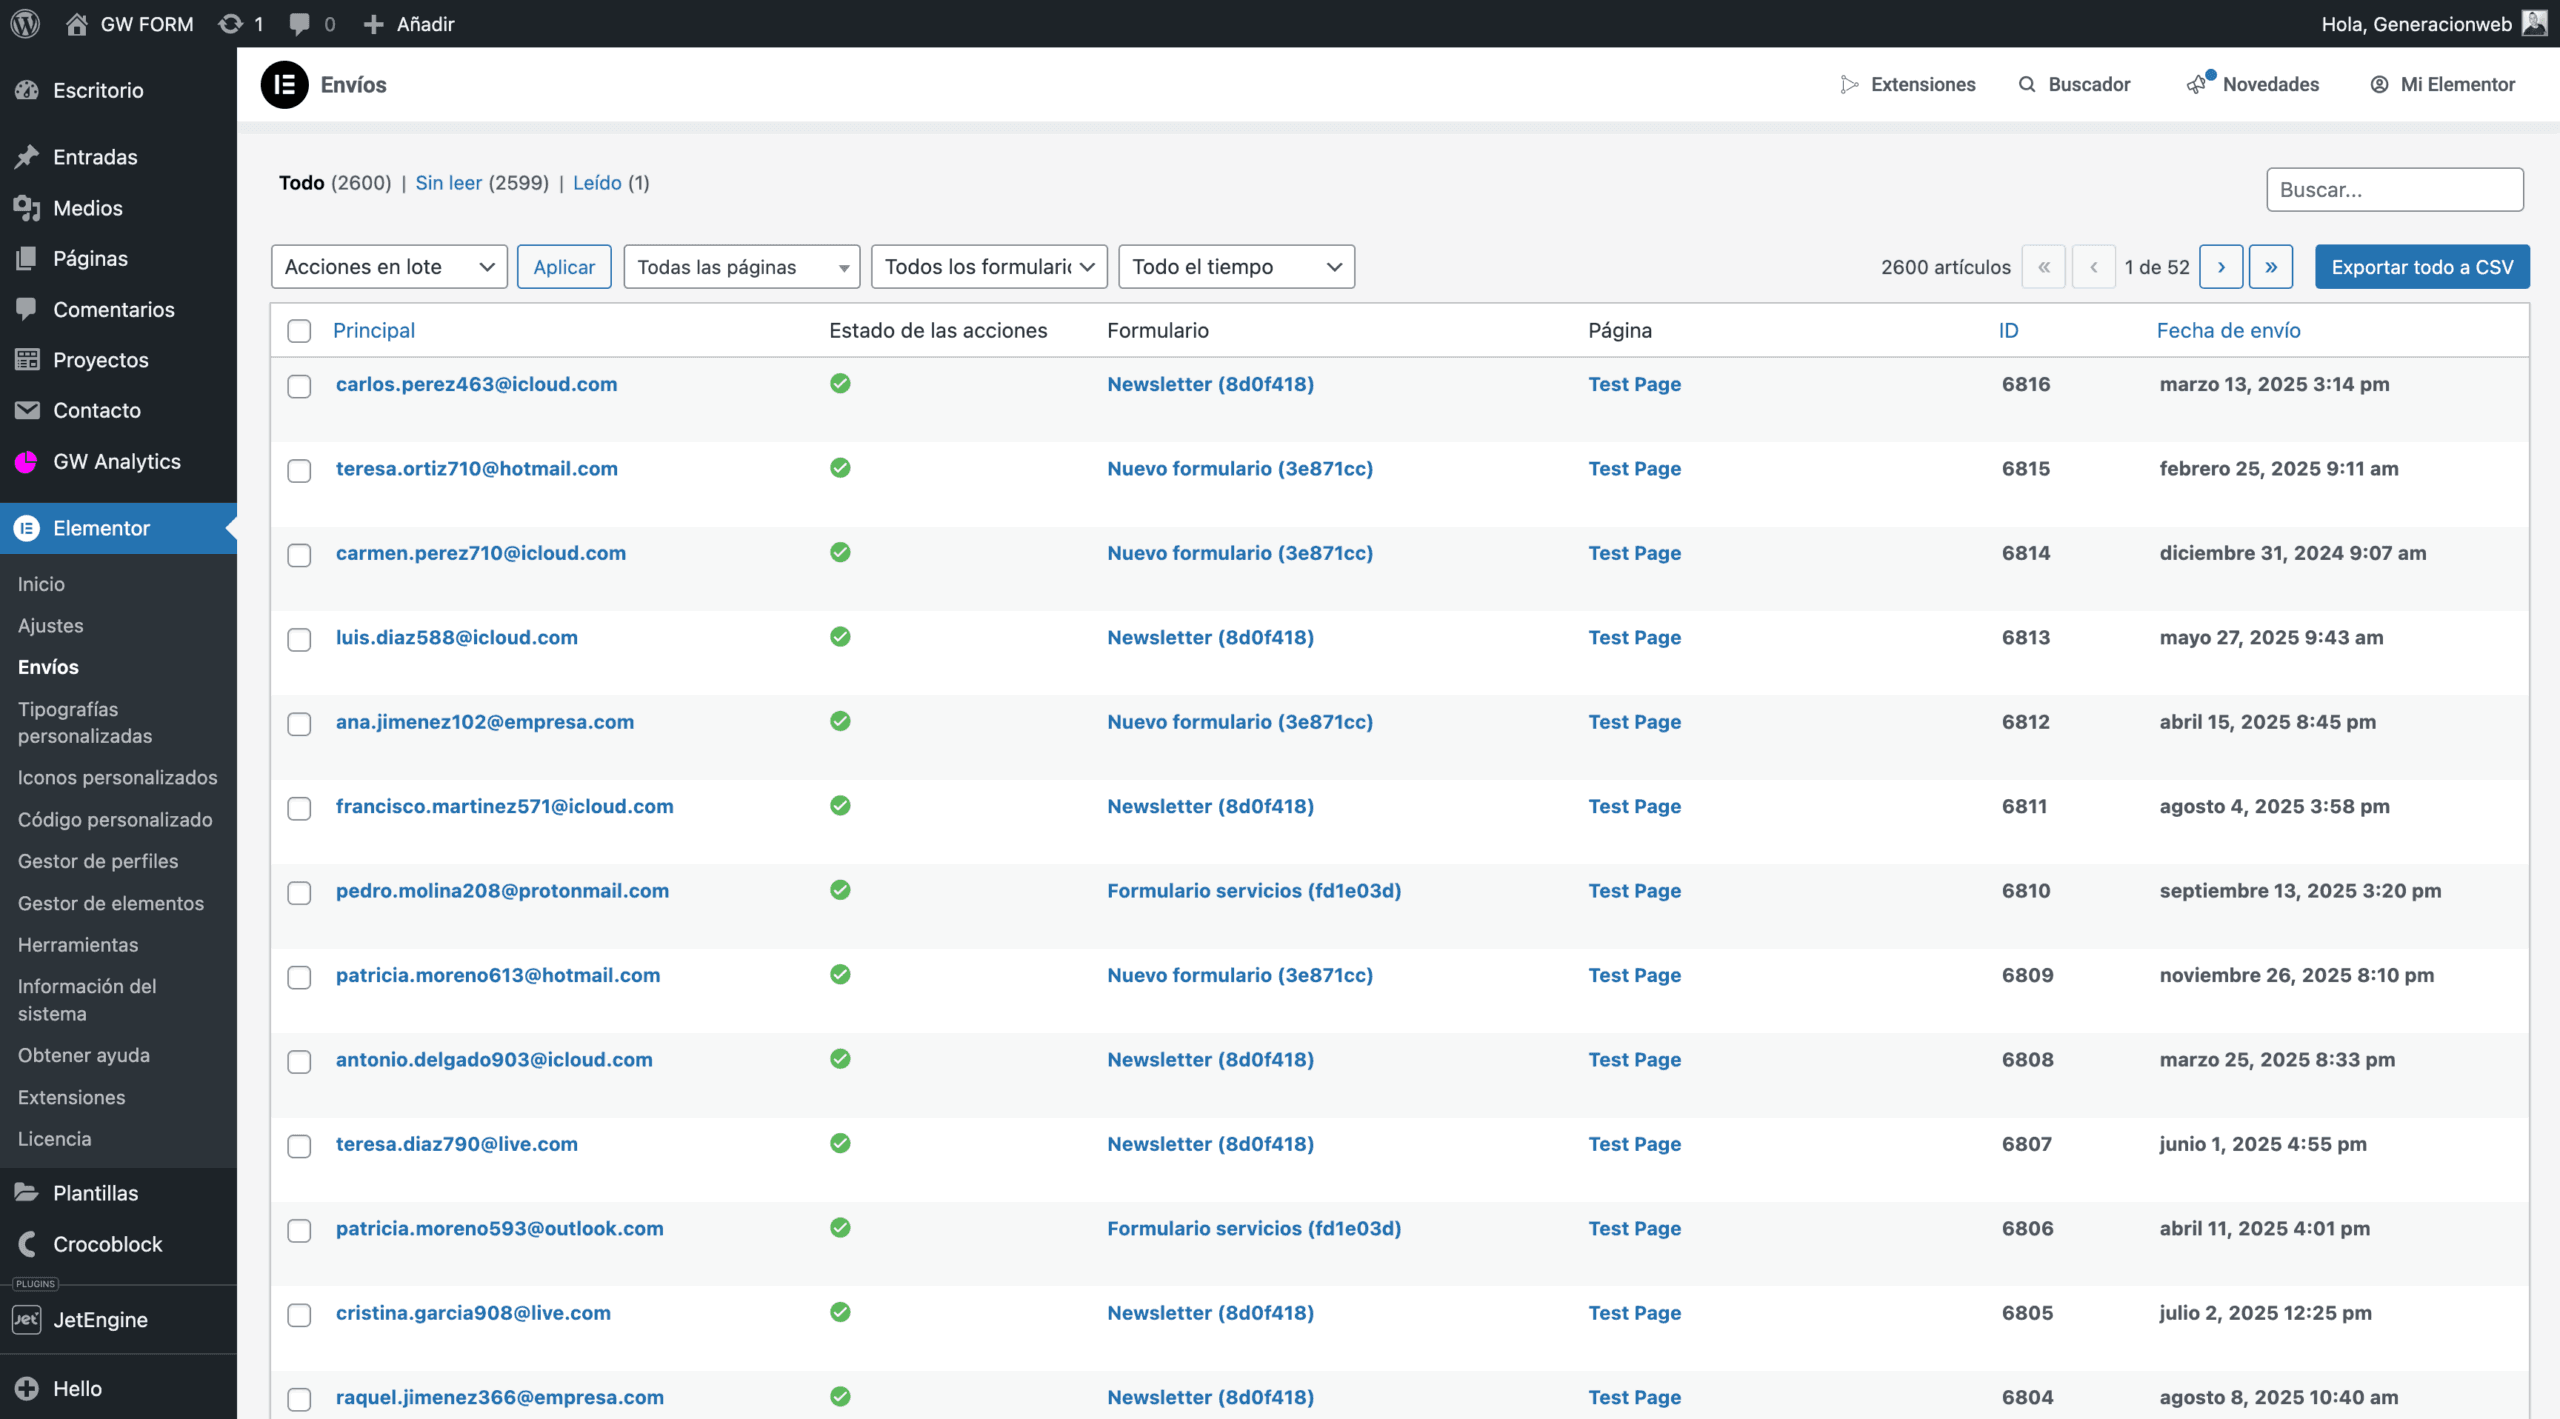The image size is (2560, 1419).
Task: Jump to the last page of submissions
Action: (x=2271, y=267)
